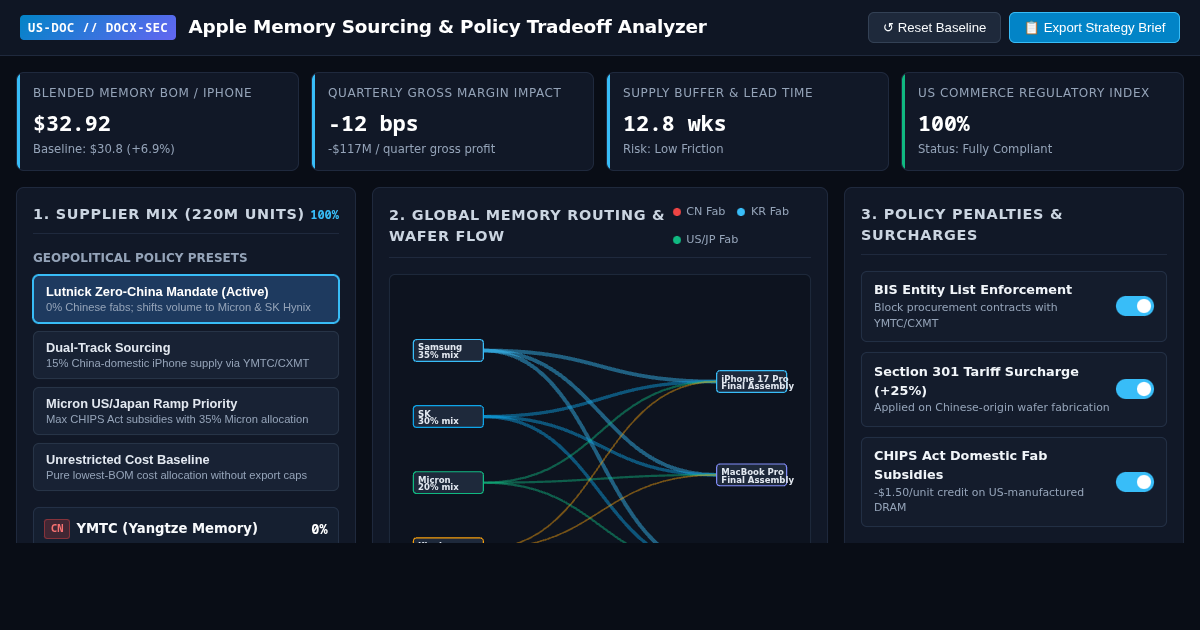This screenshot has height=630, width=1200.
Task: Click the Global Memory Routing & Wafer Flow heading
Action: tap(527, 225)
